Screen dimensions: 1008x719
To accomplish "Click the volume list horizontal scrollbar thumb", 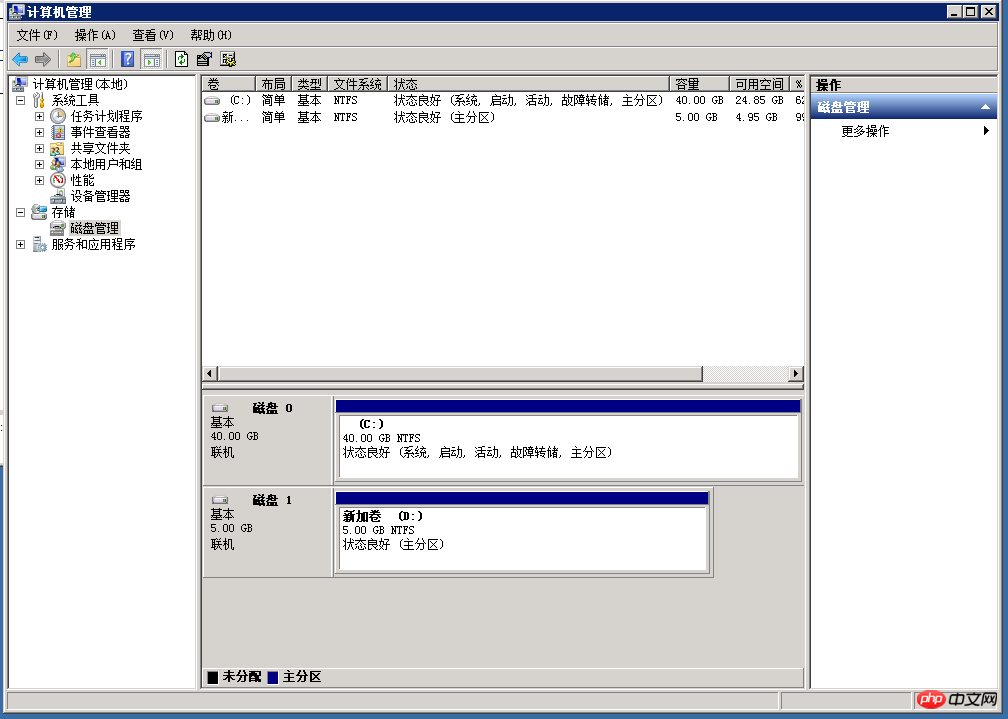I will [460, 374].
